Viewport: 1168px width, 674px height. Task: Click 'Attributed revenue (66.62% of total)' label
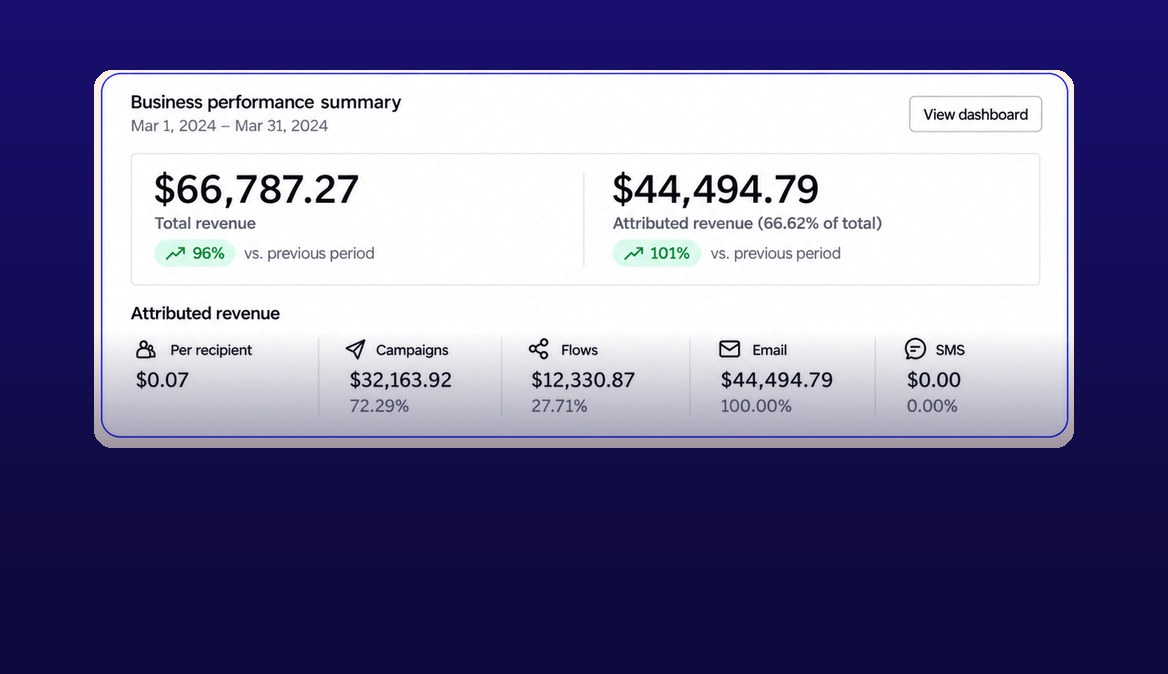pyautogui.click(x=747, y=223)
